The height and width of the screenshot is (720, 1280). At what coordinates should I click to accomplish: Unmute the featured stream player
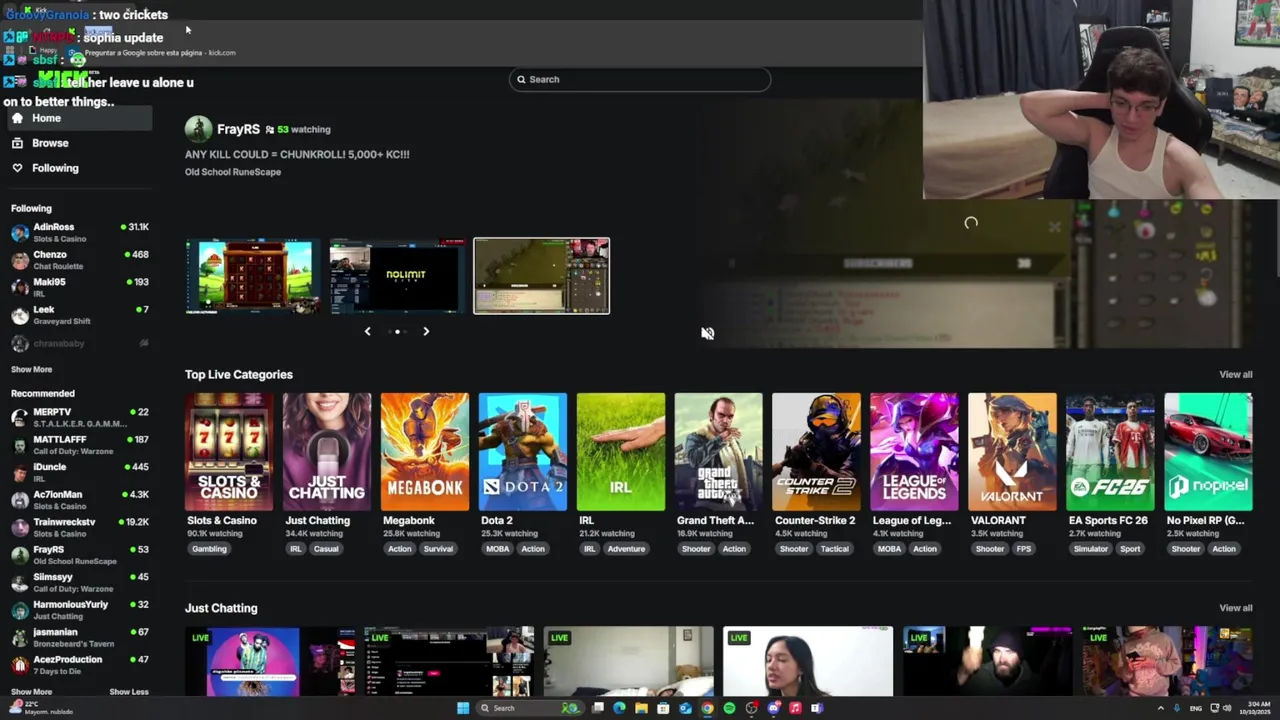707,334
